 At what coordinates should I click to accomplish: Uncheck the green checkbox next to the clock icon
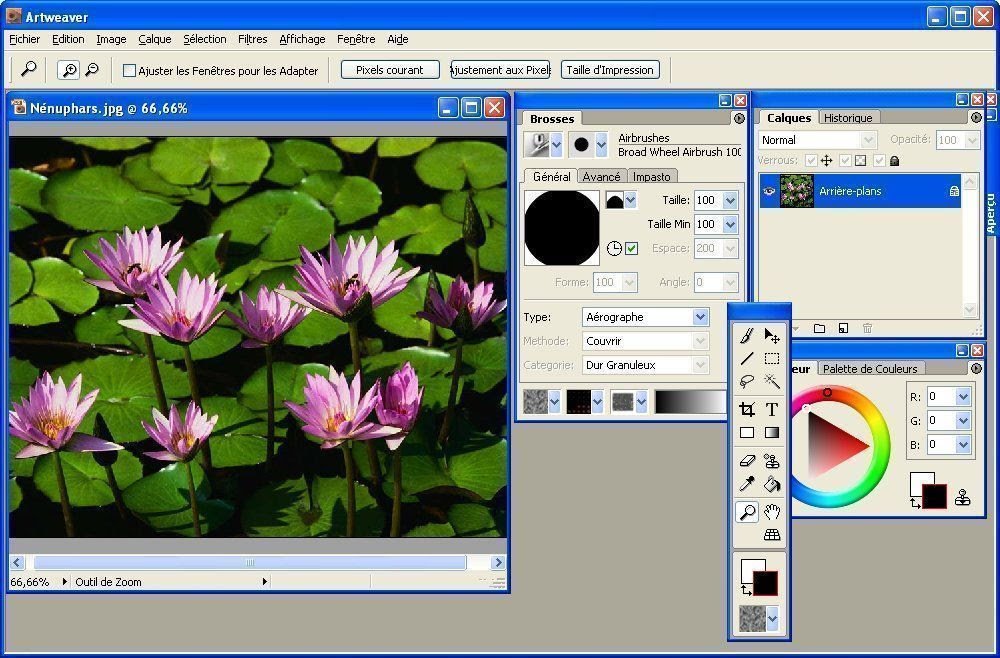pos(631,248)
